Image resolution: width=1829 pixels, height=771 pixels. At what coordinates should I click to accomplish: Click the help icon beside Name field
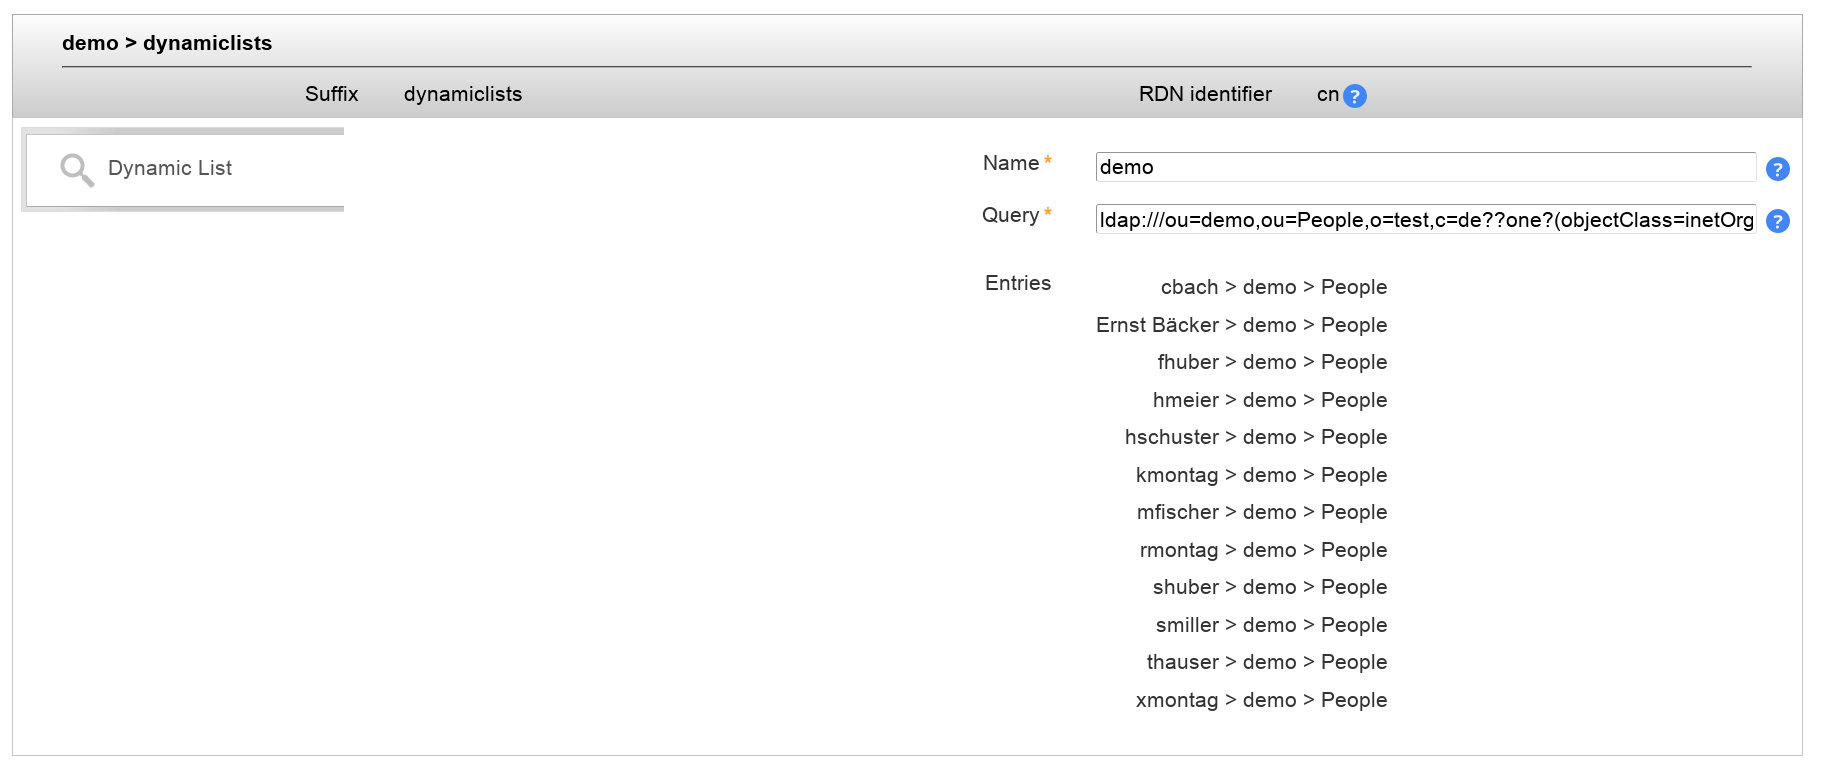[1777, 169]
